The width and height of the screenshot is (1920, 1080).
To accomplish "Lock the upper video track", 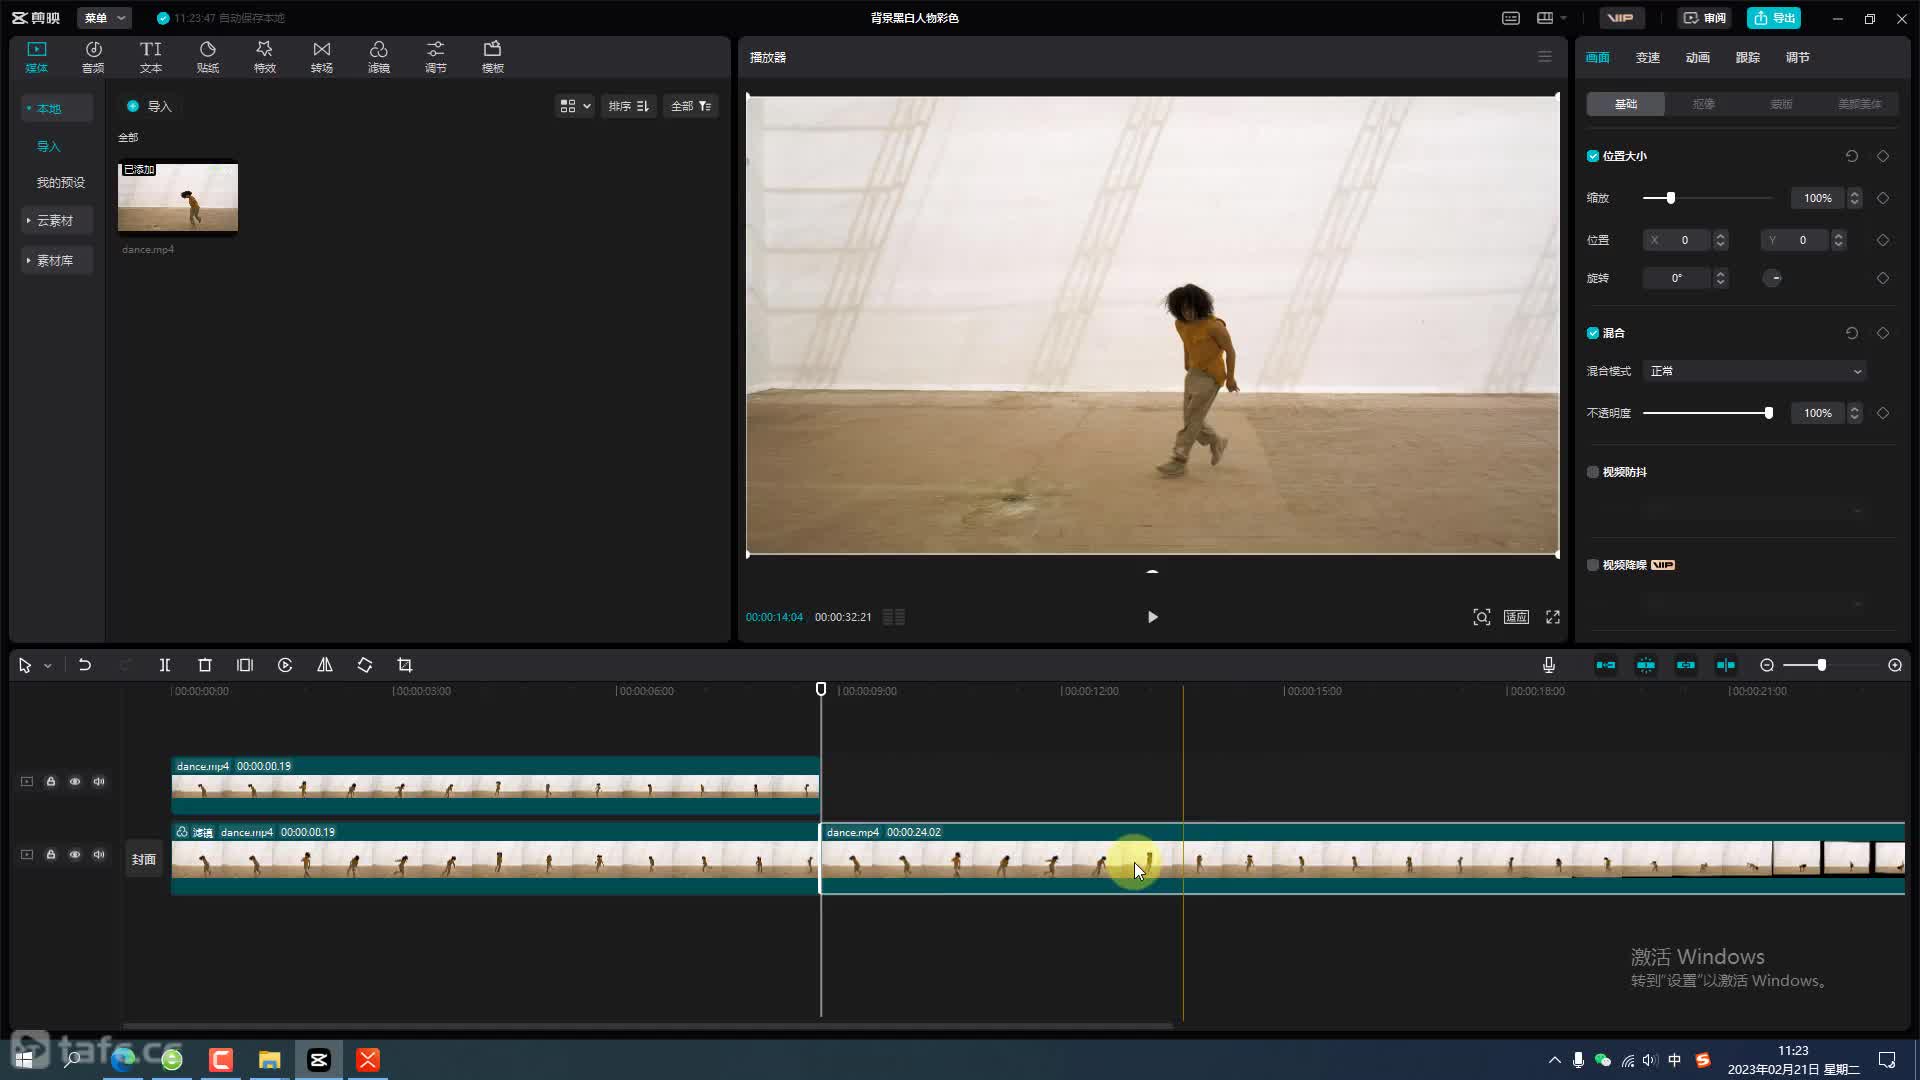I will pyautogui.click(x=51, y=782).
